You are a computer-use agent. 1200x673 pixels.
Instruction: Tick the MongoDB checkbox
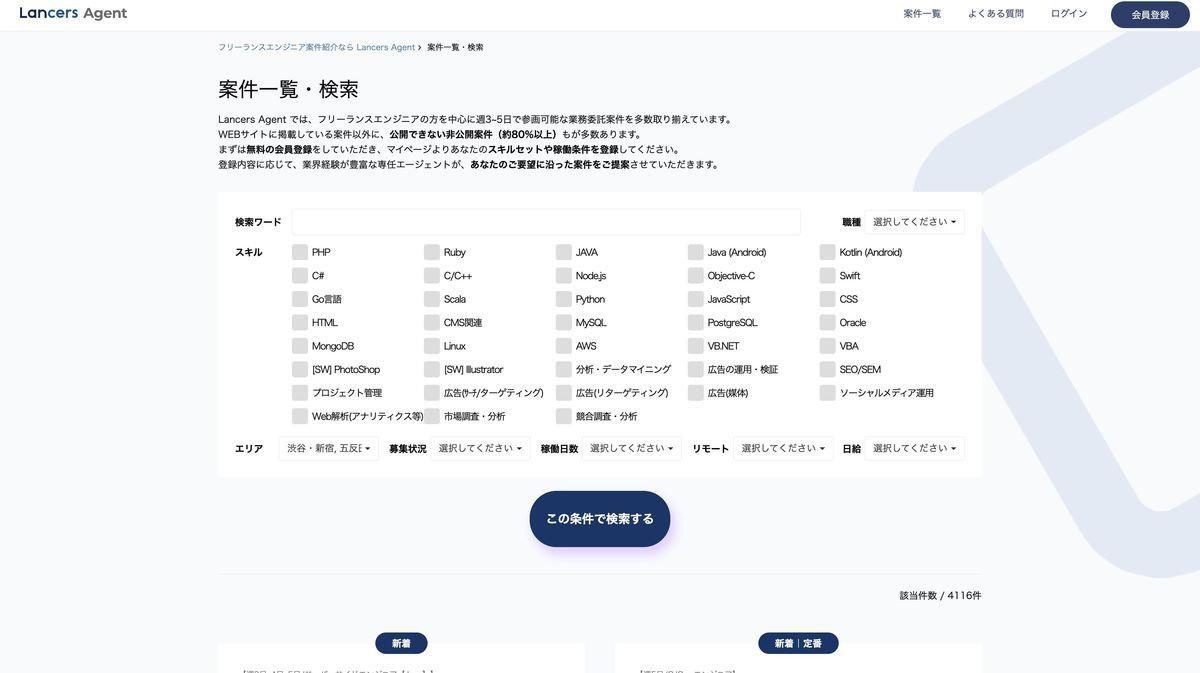(300, 346)
